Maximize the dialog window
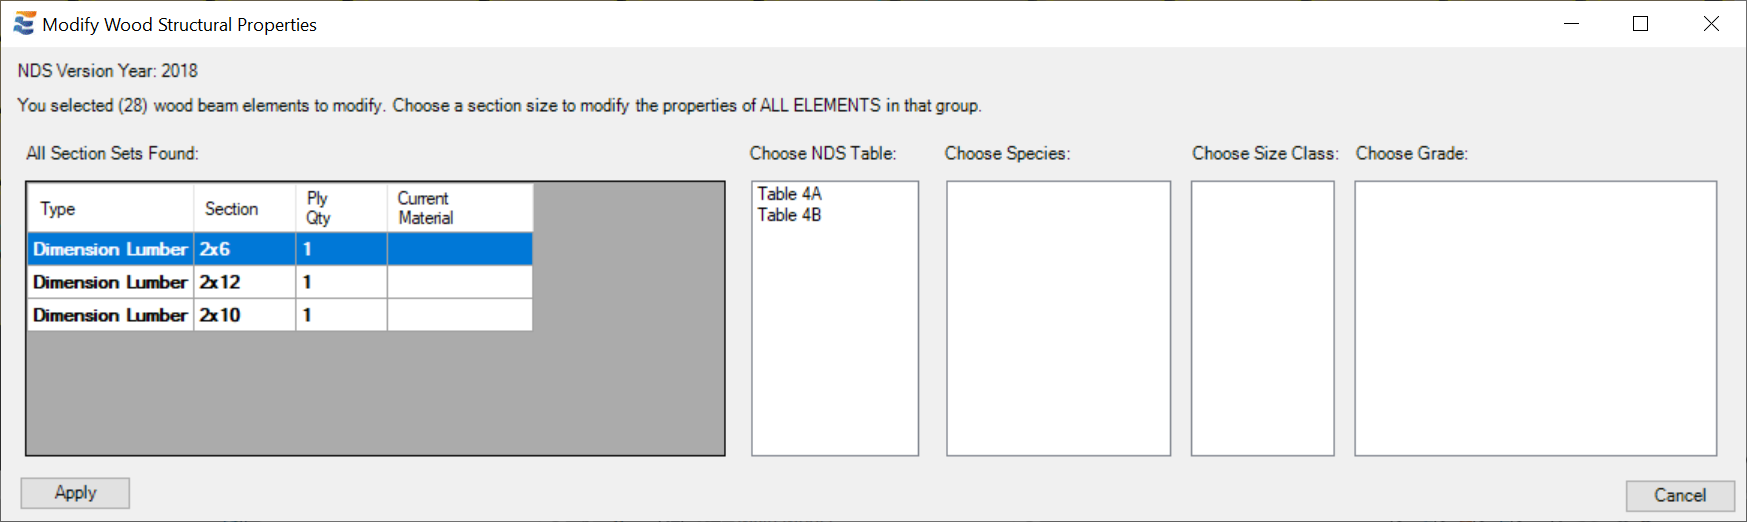1747x522 pixels. point(1640,24)
